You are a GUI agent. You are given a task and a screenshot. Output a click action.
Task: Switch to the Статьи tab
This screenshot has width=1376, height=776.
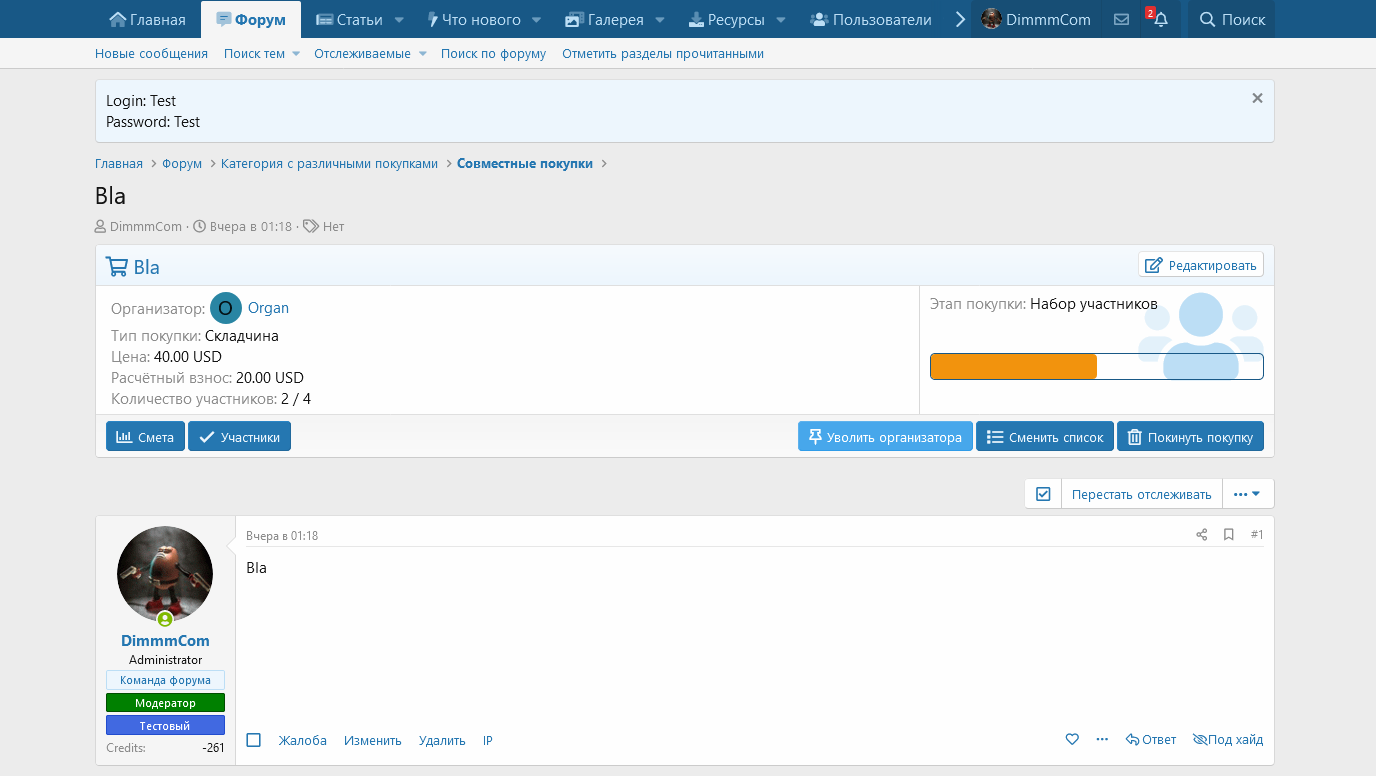pyautogui.click(x=350, y=19)
